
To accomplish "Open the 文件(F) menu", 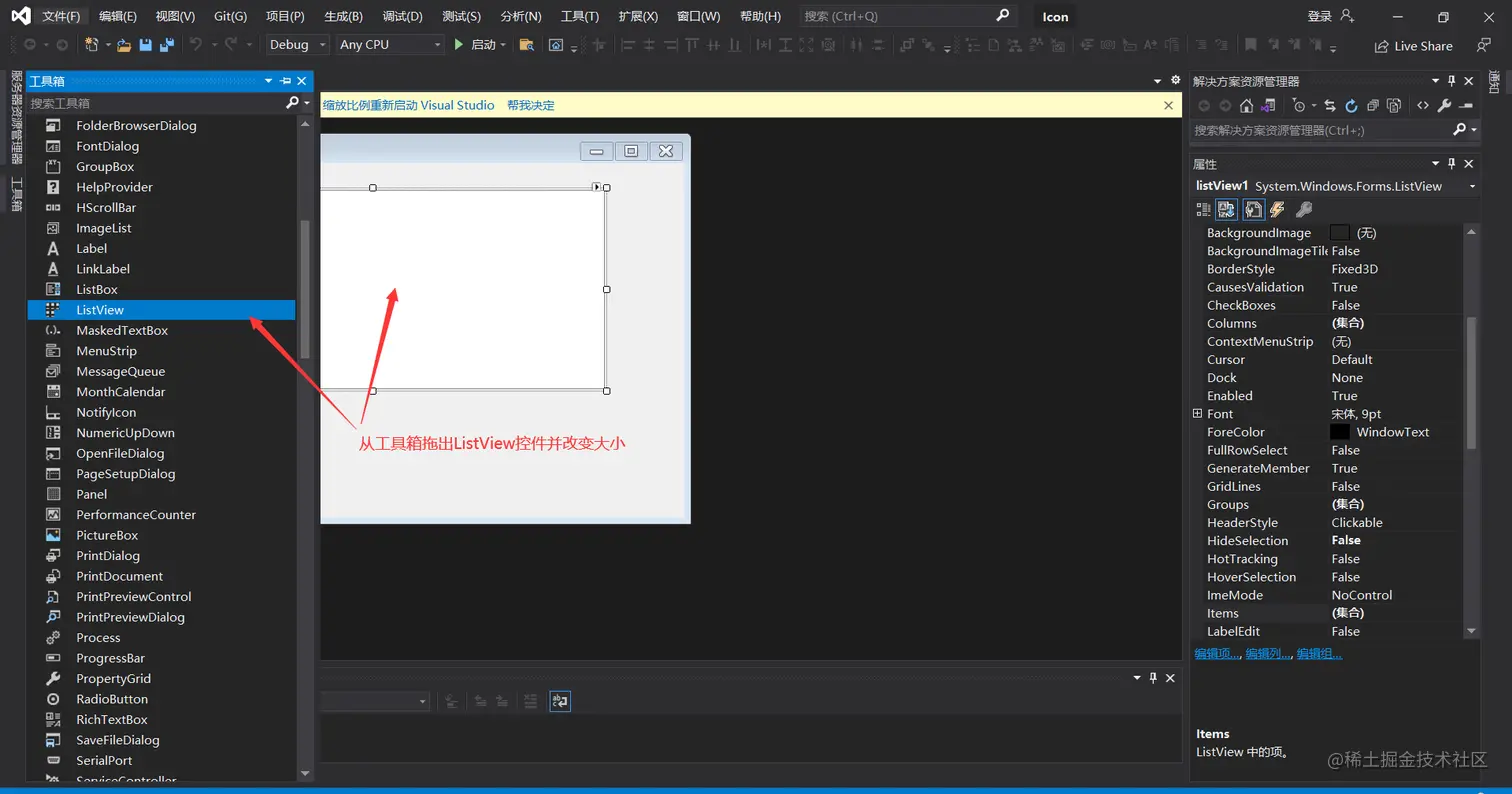I will [x=61, y=17].
